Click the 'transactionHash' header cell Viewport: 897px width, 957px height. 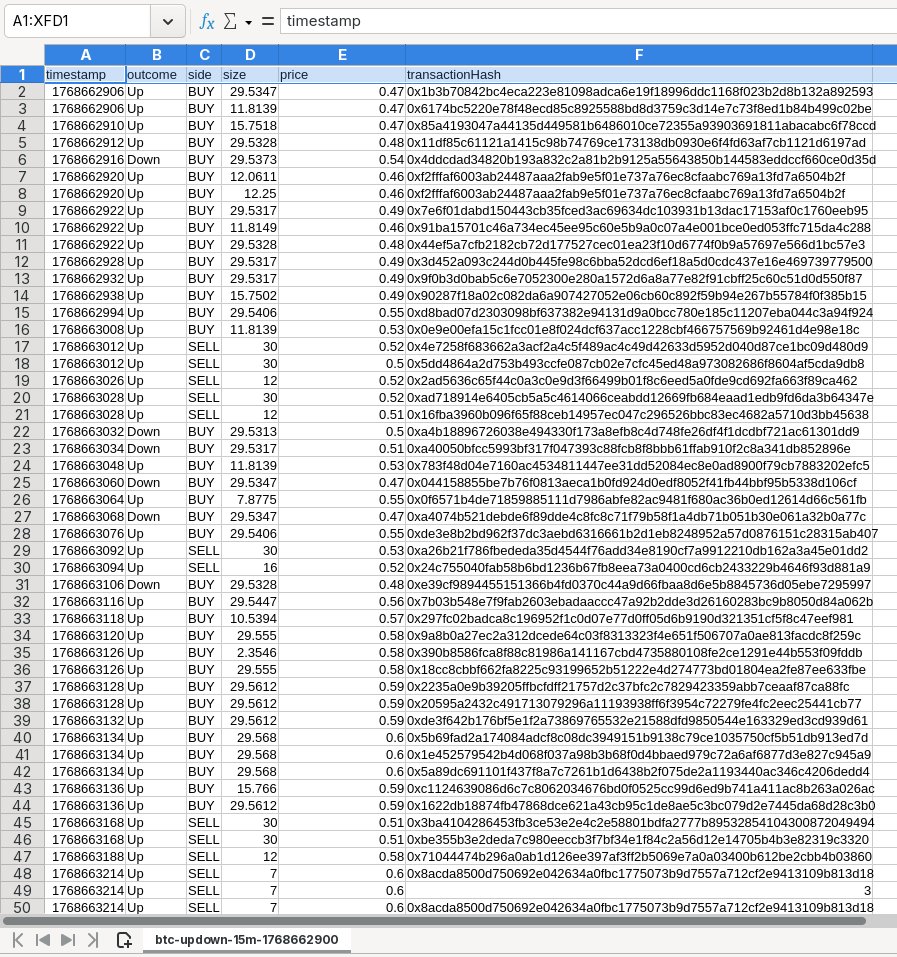tap(639, 74)
